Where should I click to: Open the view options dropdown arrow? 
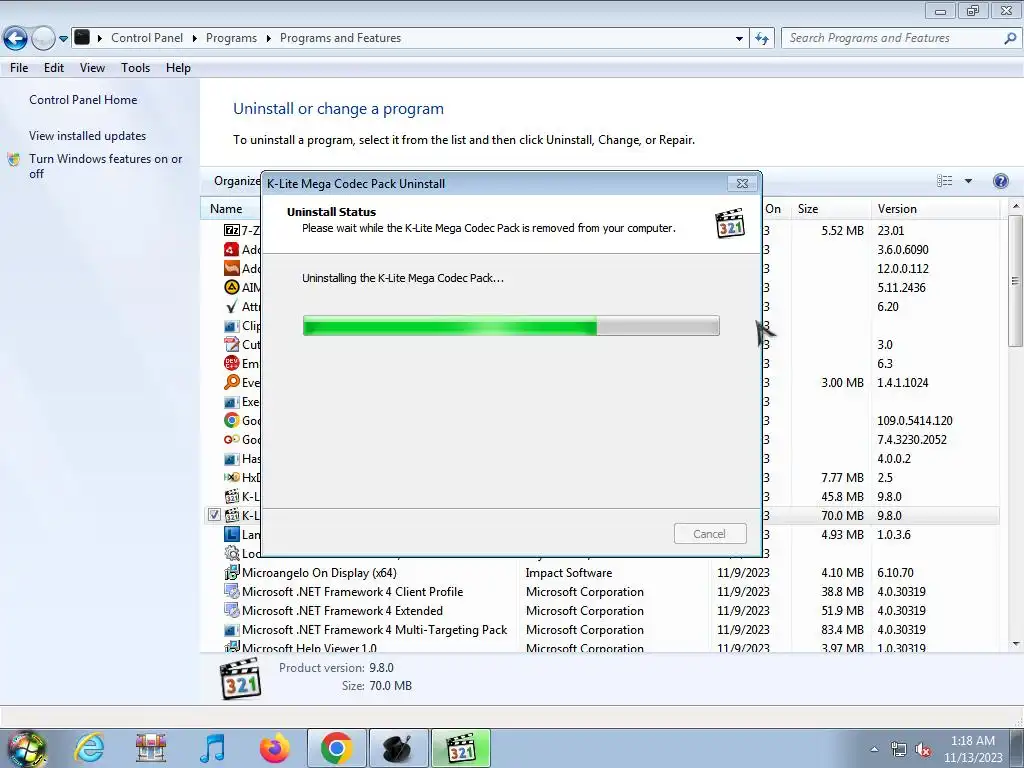coord(968,181)
